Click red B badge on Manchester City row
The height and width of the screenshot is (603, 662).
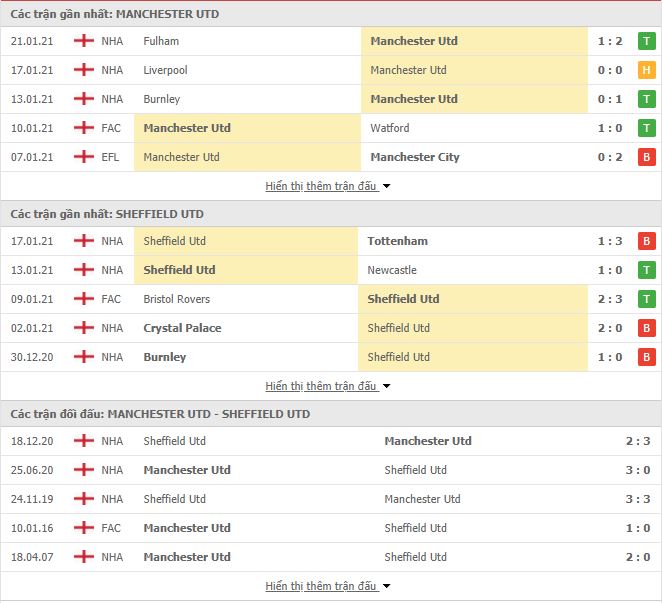click(646, 157)
